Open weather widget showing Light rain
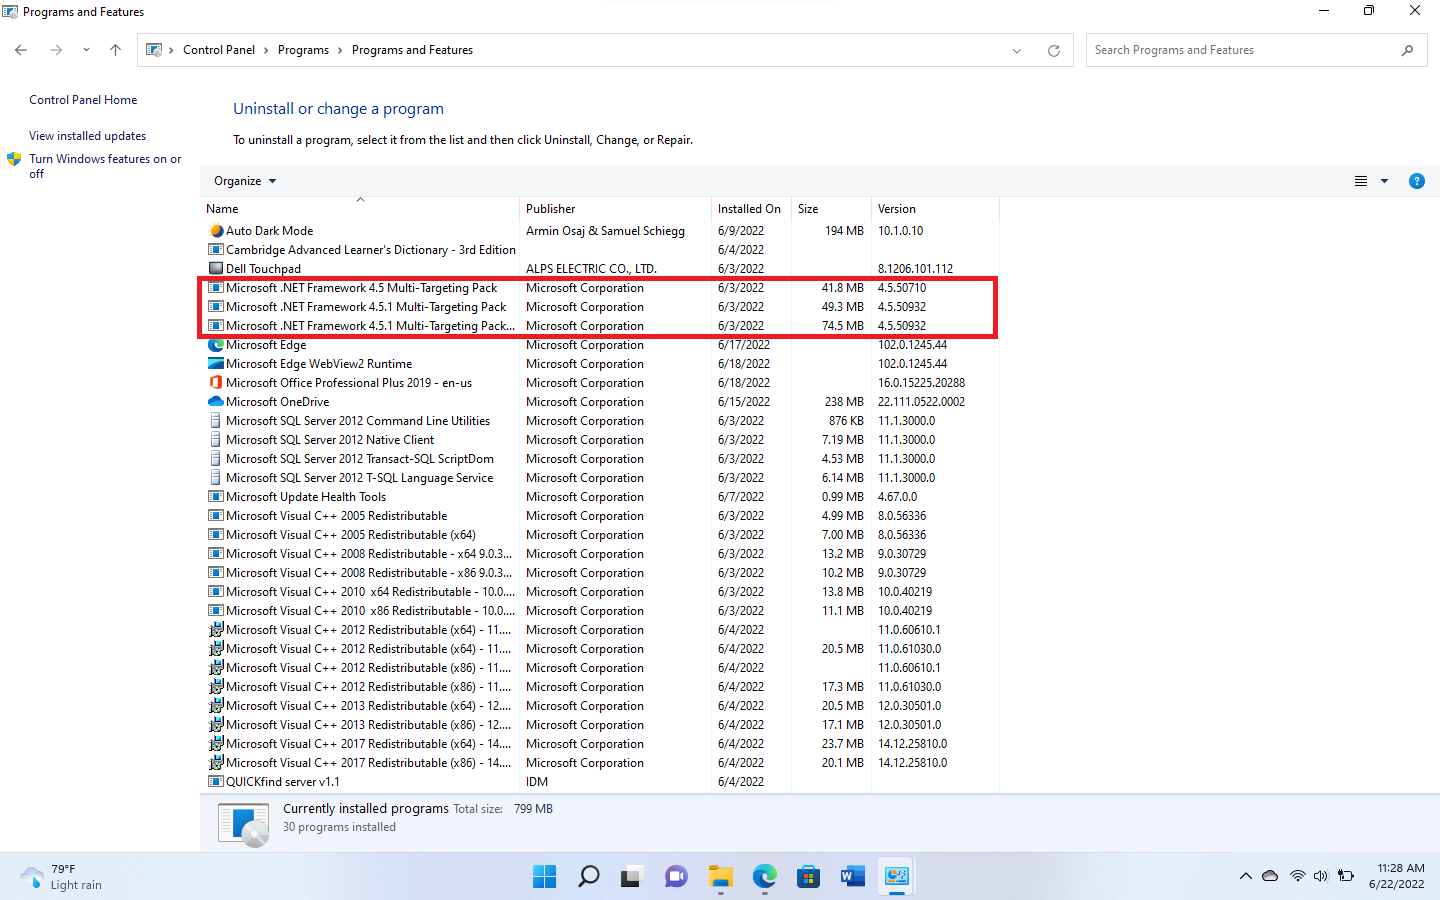 [62, 877]
